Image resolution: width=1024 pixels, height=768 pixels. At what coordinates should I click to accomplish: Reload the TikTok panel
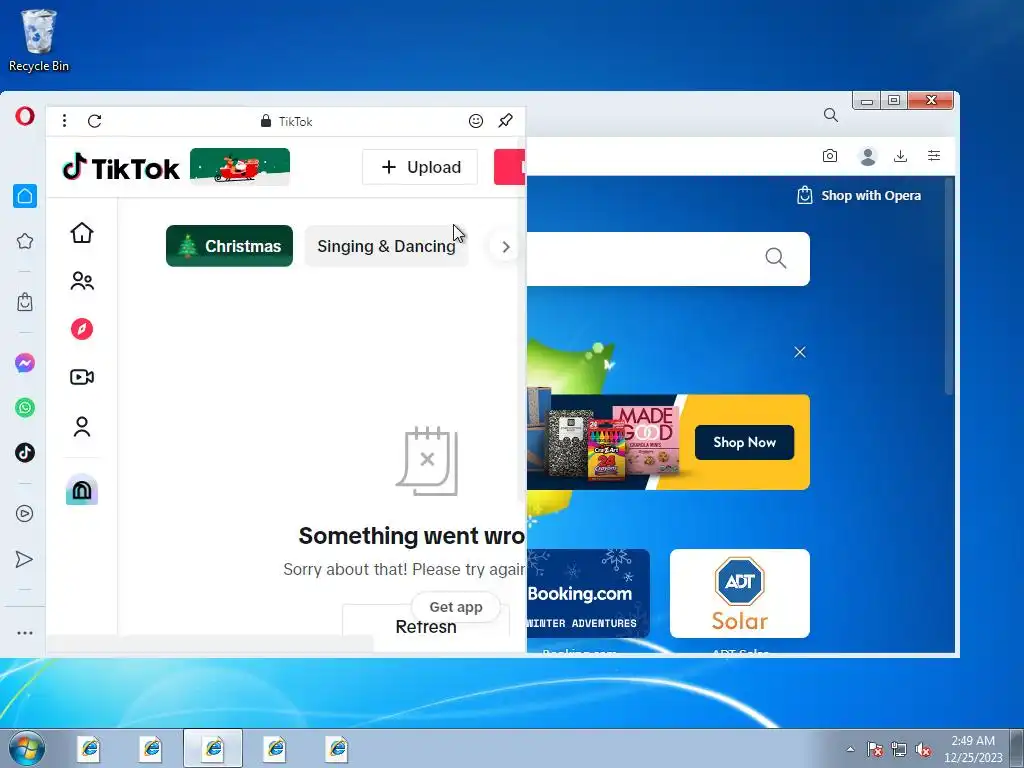[x=95, y=121]
